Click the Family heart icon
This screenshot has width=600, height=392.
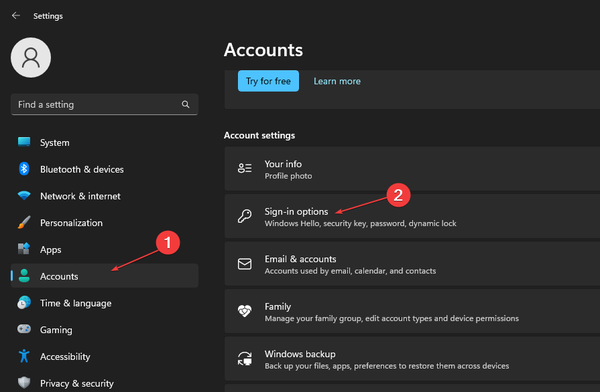[x=245, y=311]
